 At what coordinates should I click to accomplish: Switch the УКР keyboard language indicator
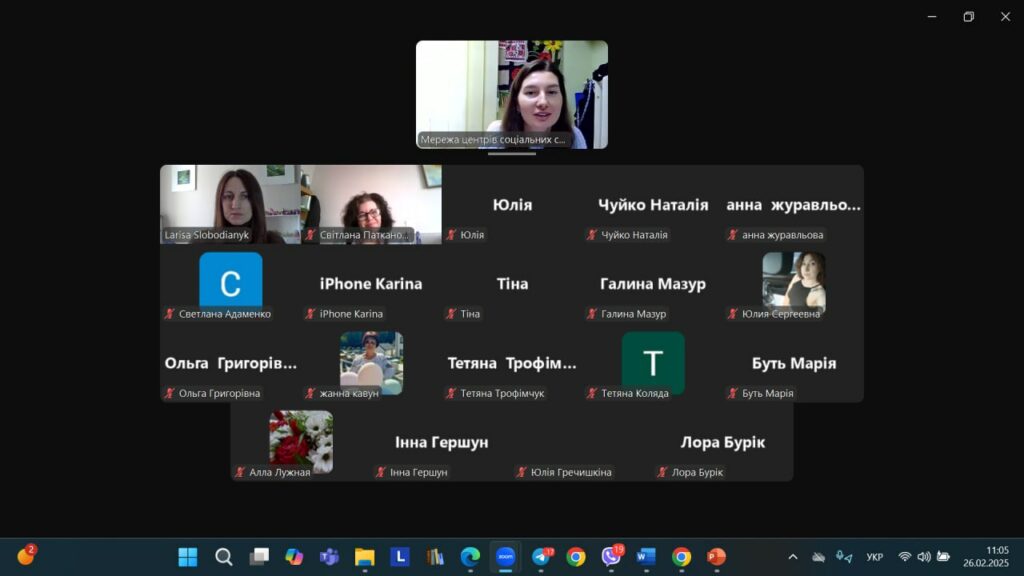tap(874, 557)
